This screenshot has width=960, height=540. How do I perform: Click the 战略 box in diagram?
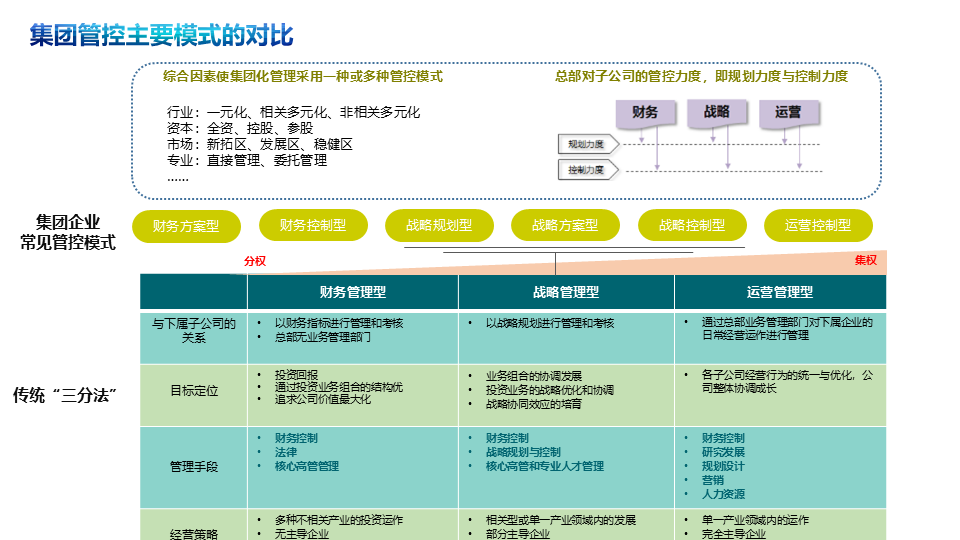pyautogui.click(x=716, y=112)
